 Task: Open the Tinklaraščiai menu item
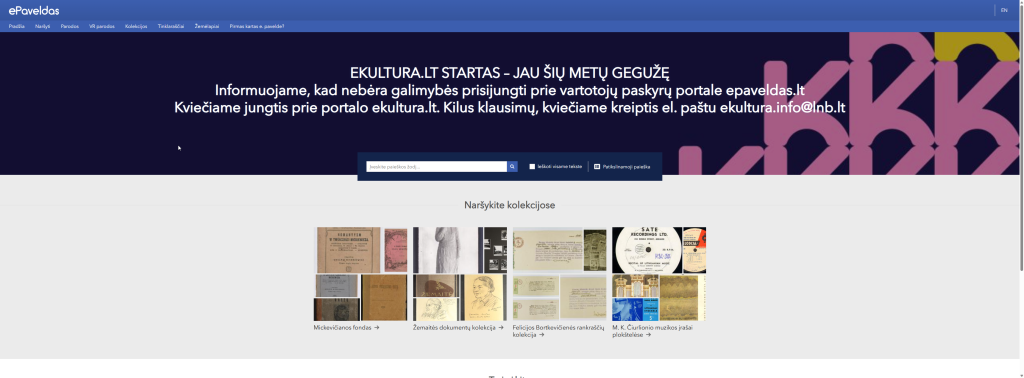pyautogui.click(x=171, y=27)
